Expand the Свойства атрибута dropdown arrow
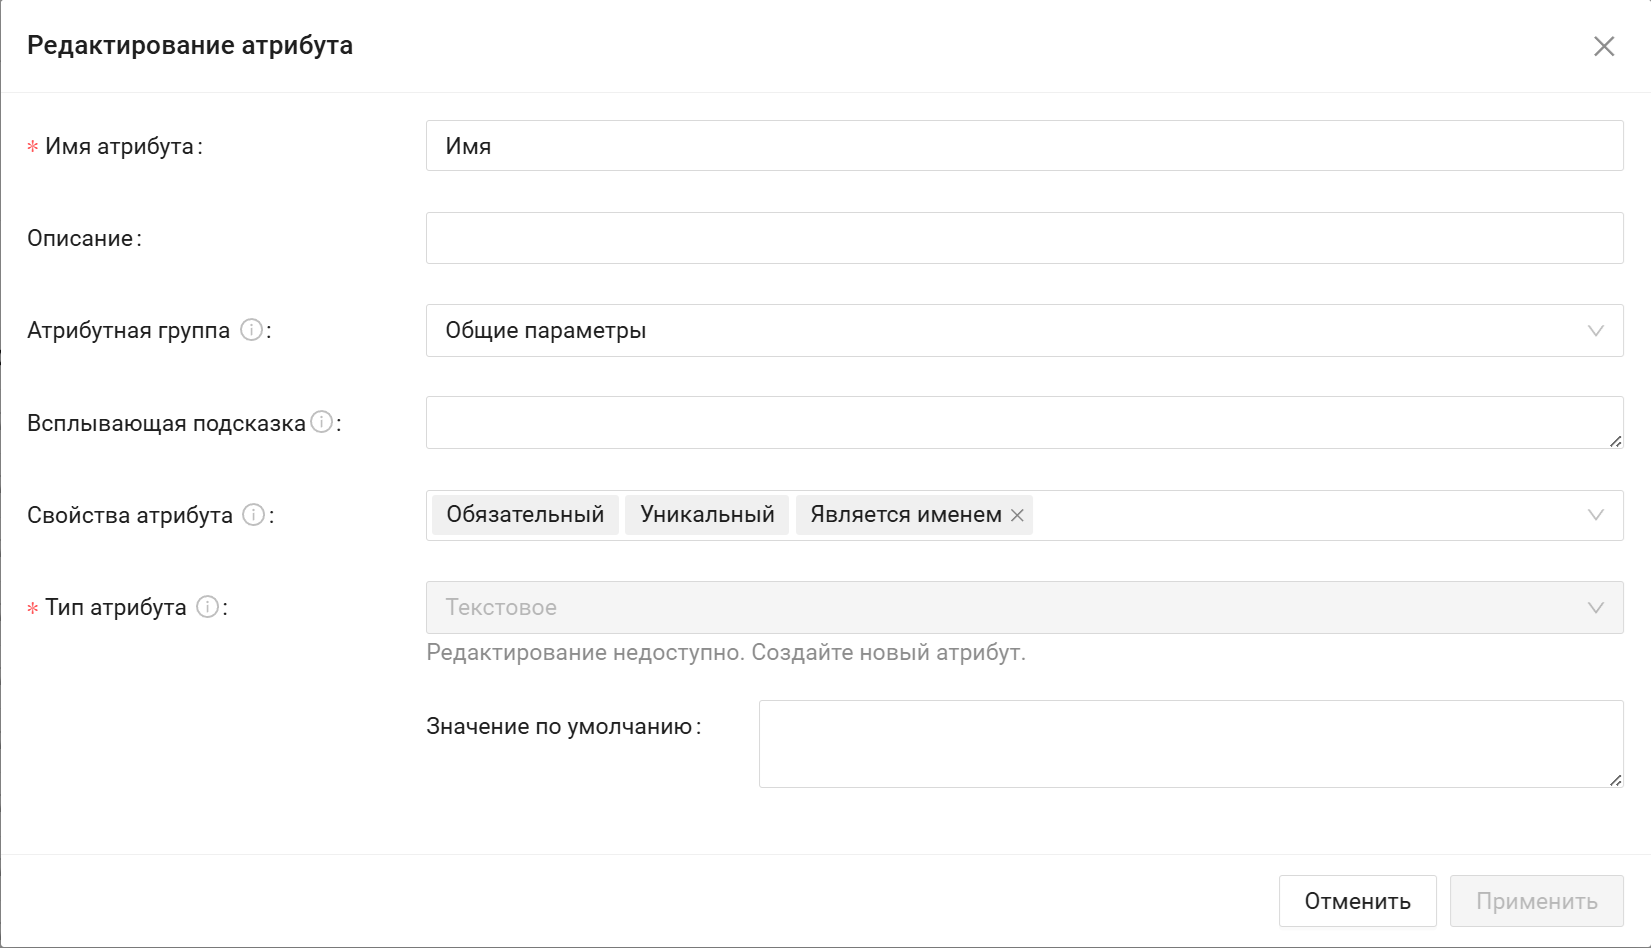 pyautogui.click(x=1595, y=515)
